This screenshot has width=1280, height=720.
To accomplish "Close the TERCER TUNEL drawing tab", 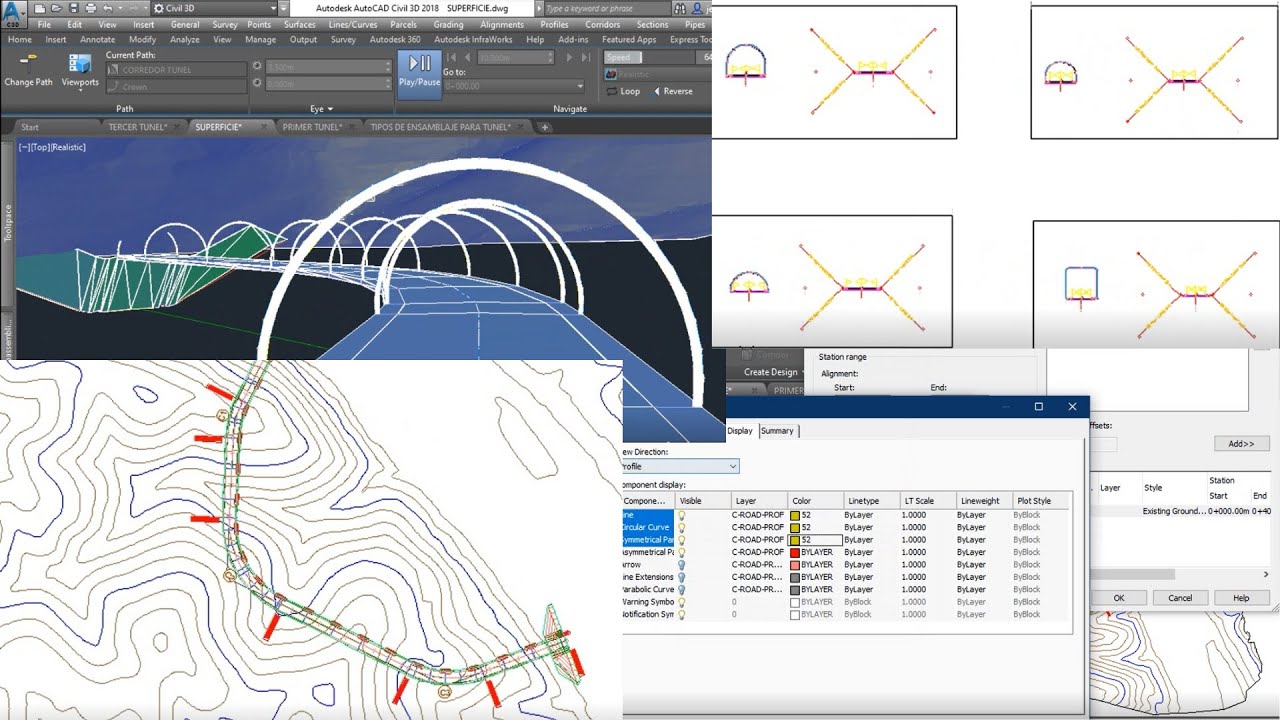I will 177,127.
